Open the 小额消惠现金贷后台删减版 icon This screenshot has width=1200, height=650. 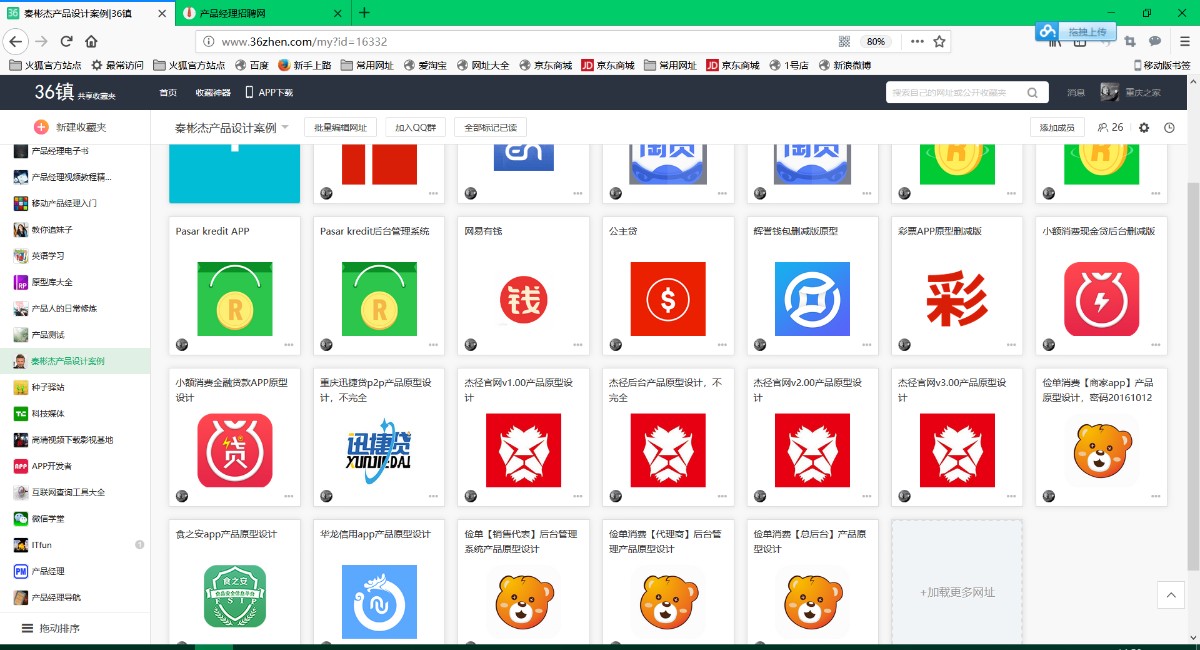tap(1101, 297)
